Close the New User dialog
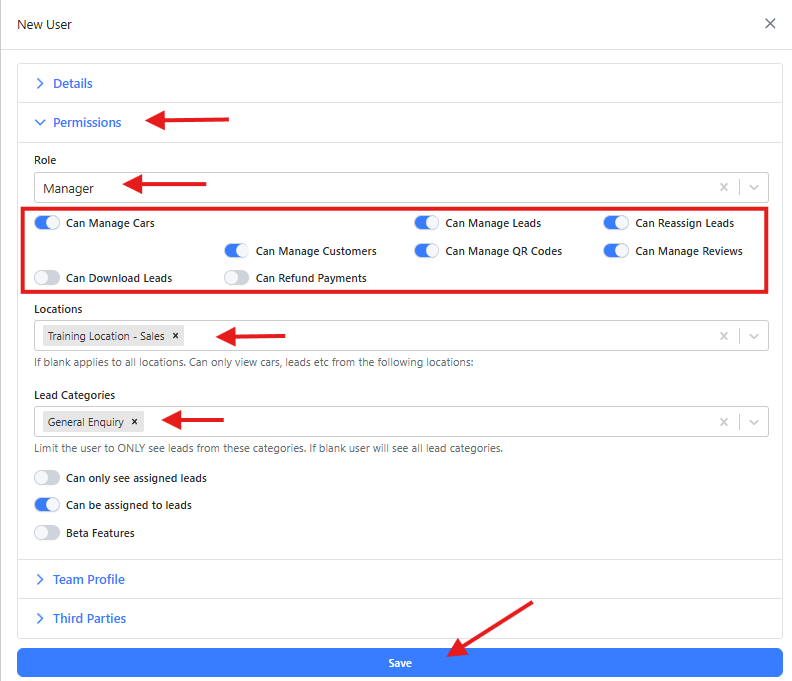Viewport: 792px width, 681px height. pyautogui.click(x=770, y=23)
